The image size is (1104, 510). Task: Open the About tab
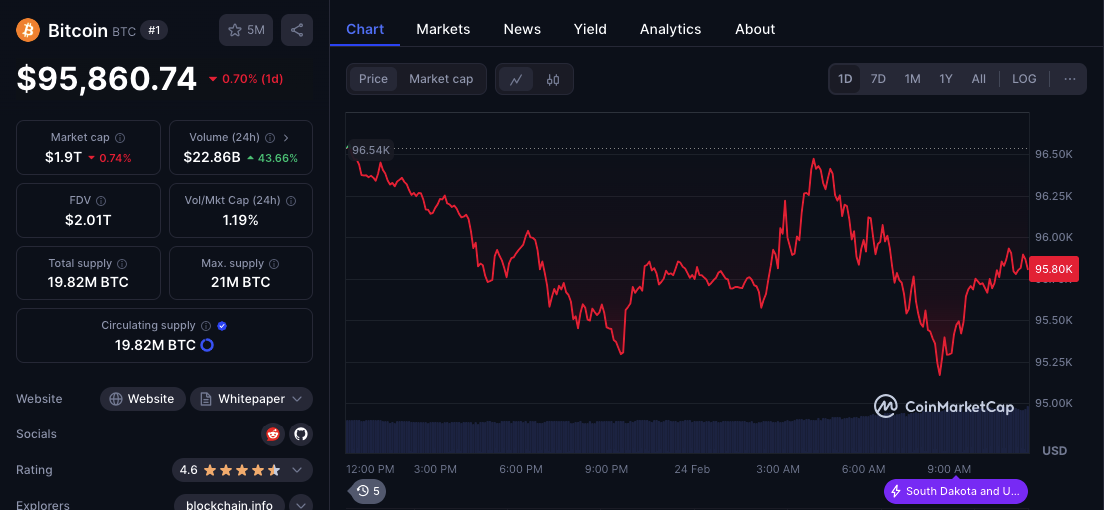point(755,29)
